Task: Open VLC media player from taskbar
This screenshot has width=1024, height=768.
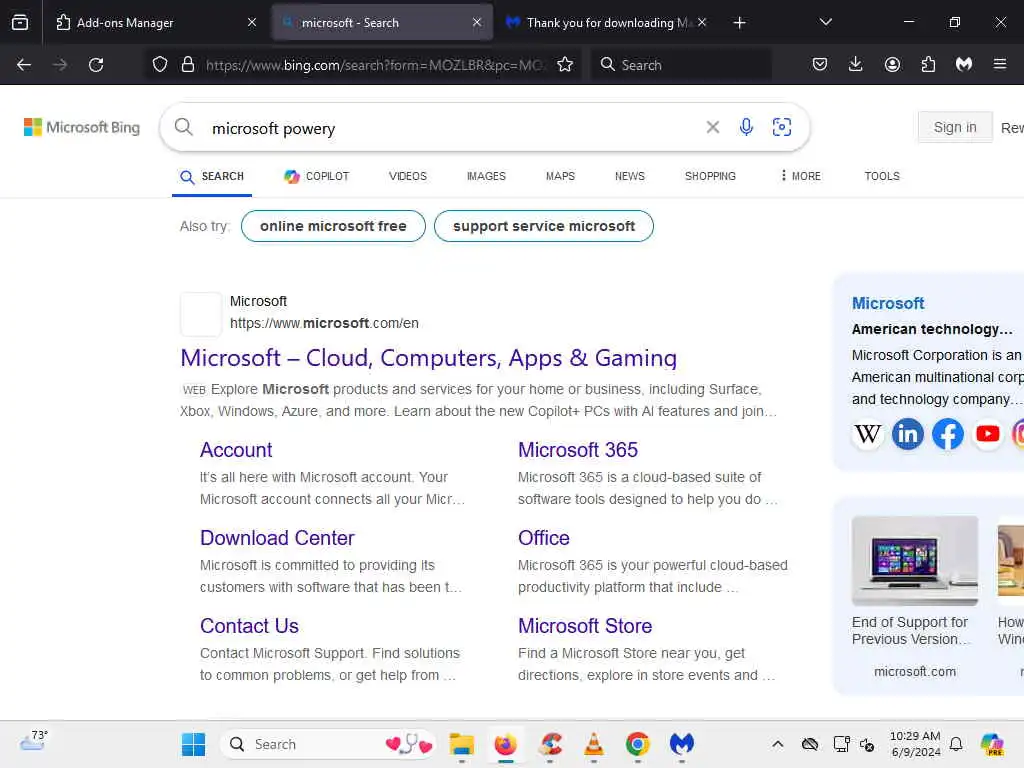Action: point(594,744)
